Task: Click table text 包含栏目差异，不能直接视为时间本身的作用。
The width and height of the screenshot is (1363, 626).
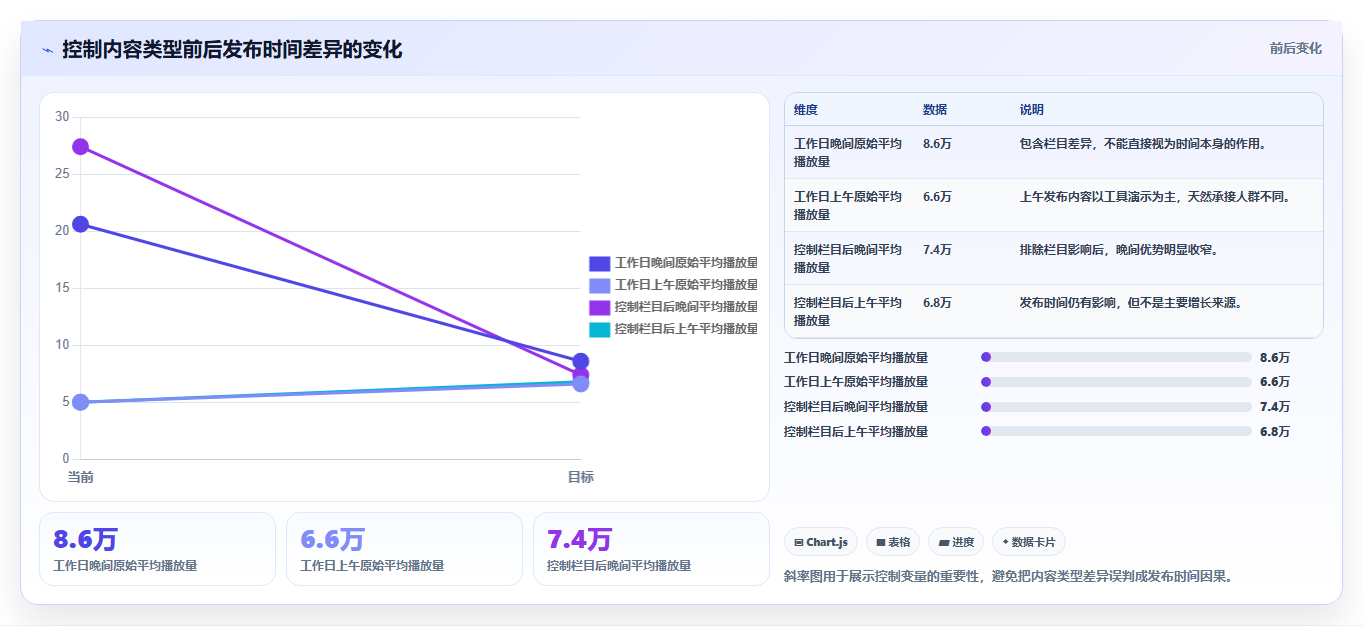Action: point(1144,144)
